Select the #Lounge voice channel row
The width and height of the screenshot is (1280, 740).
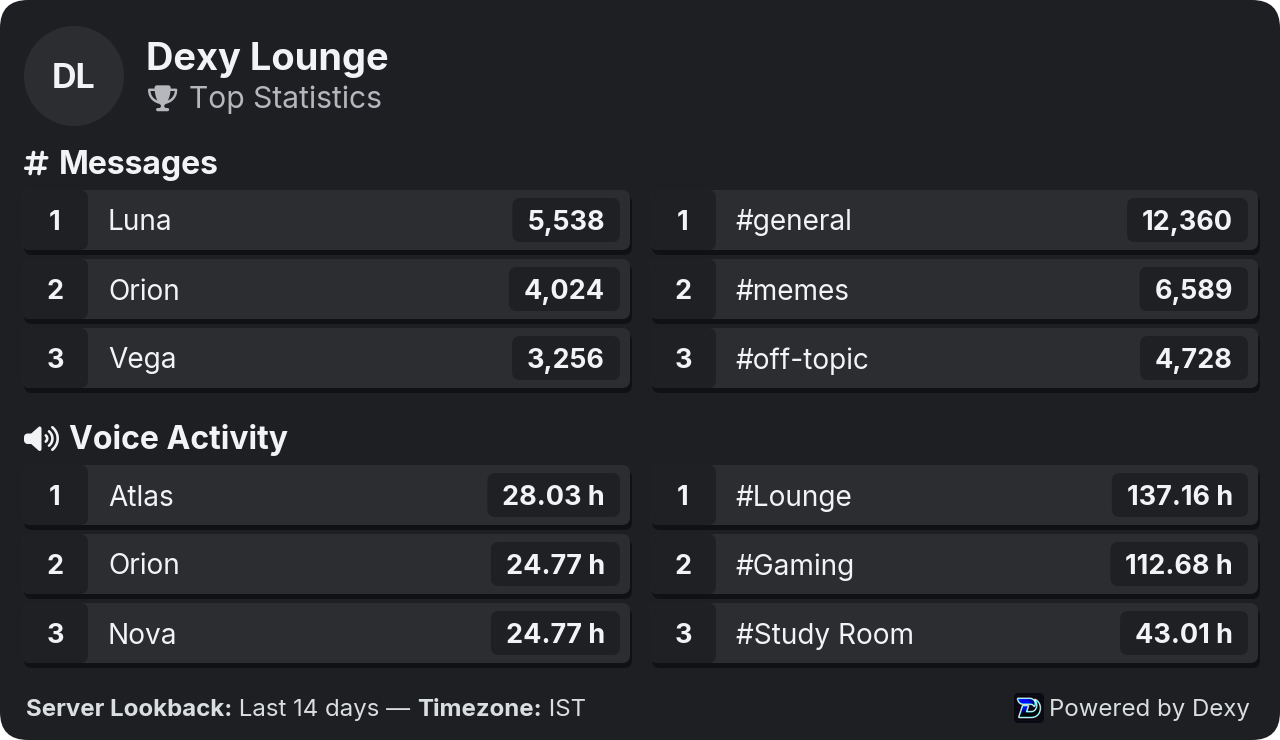pyautogui.click(x=955, y=495)
